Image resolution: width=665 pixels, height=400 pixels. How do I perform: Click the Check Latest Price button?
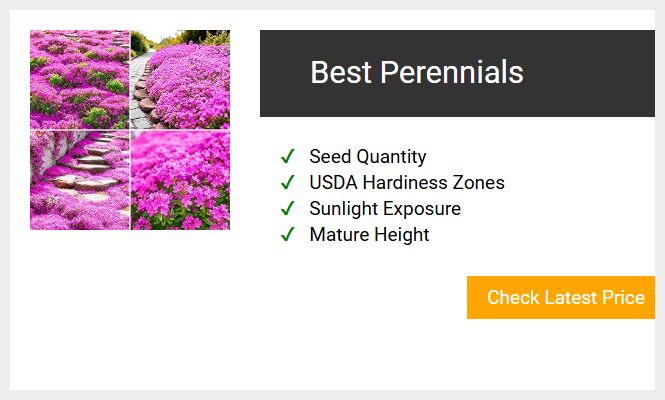pyautogui.click(x=561, y=297)
